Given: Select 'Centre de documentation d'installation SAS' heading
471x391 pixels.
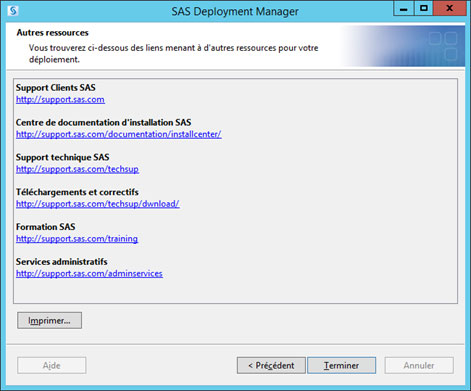Looking at the screenshot, I should (x=103, y=123).
